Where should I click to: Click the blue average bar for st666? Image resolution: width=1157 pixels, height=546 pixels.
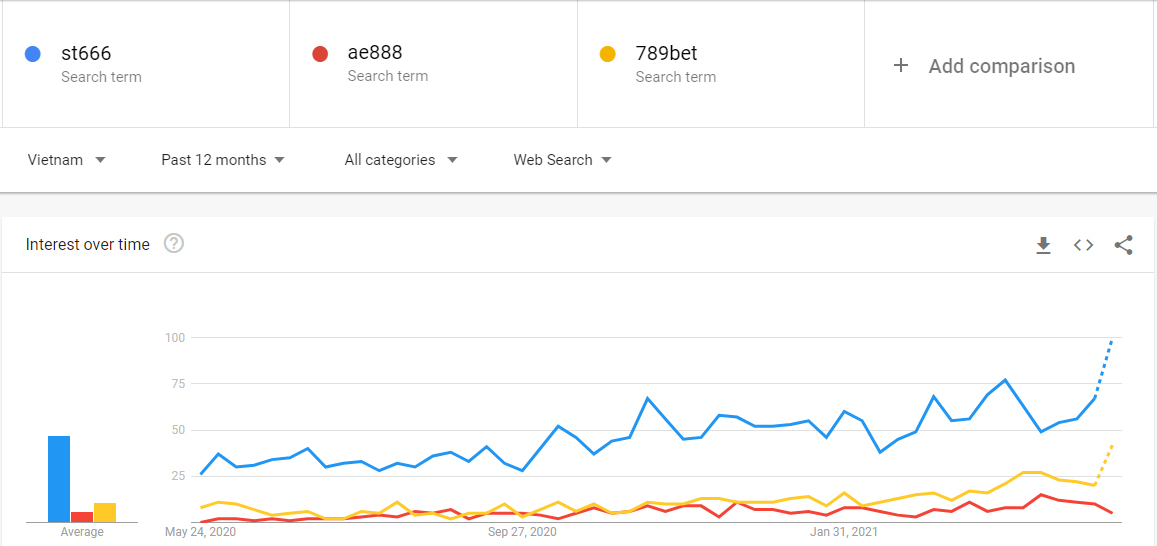click(59, 479)
